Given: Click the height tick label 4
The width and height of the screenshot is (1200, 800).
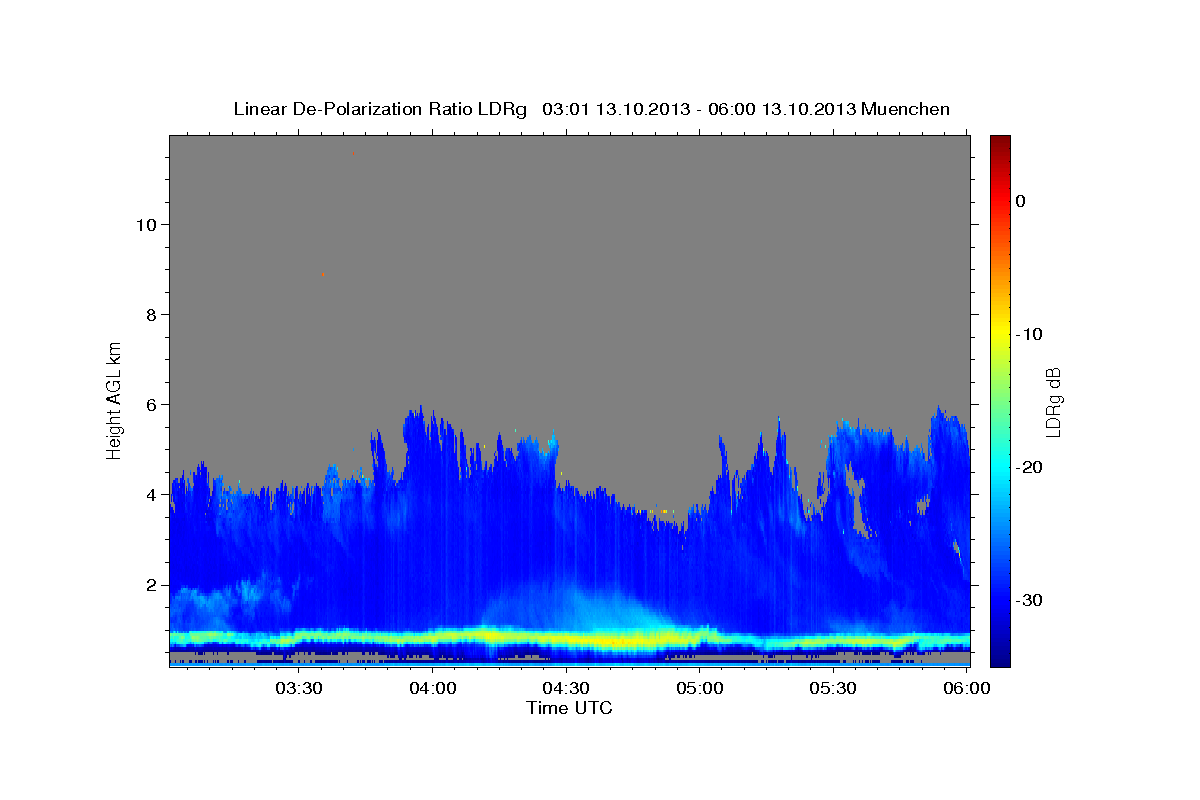Looking at the screenshot, I should pos(150,495).
